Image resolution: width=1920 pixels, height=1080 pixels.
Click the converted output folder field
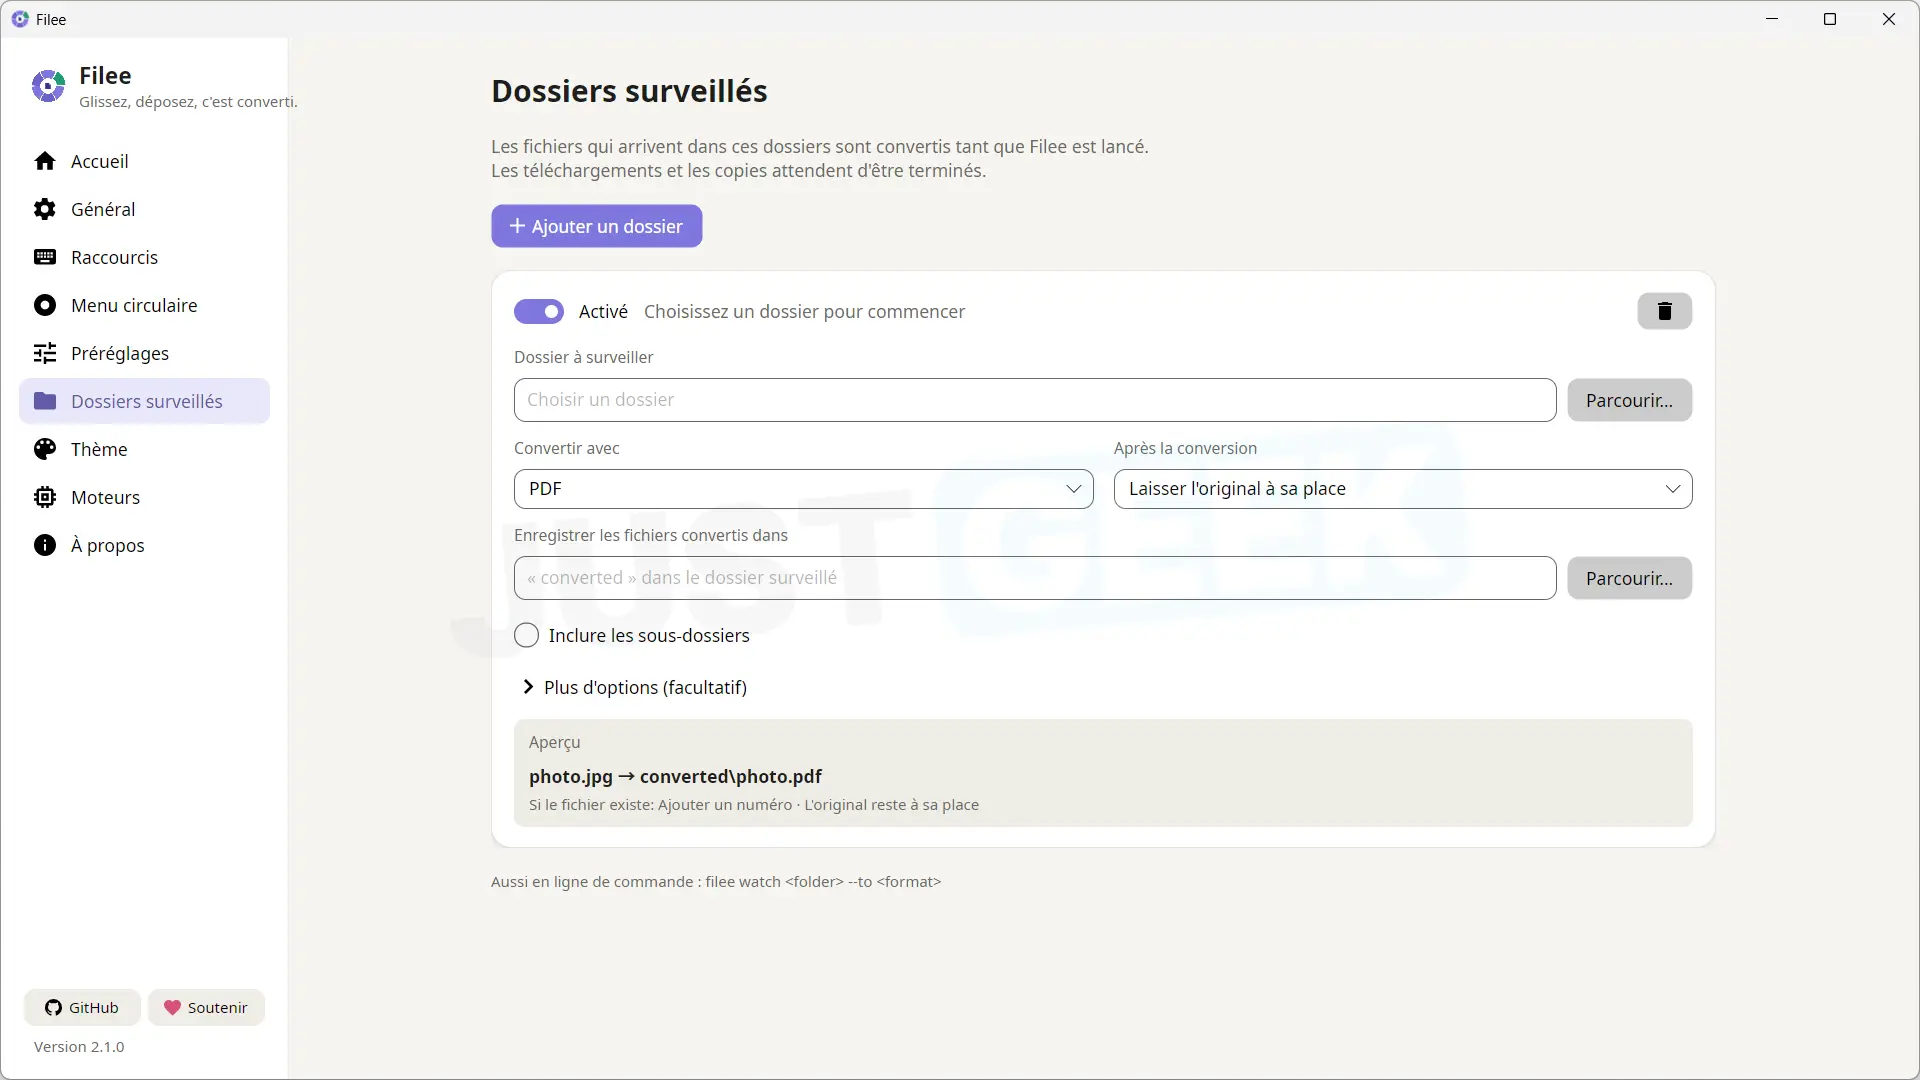1035,578
